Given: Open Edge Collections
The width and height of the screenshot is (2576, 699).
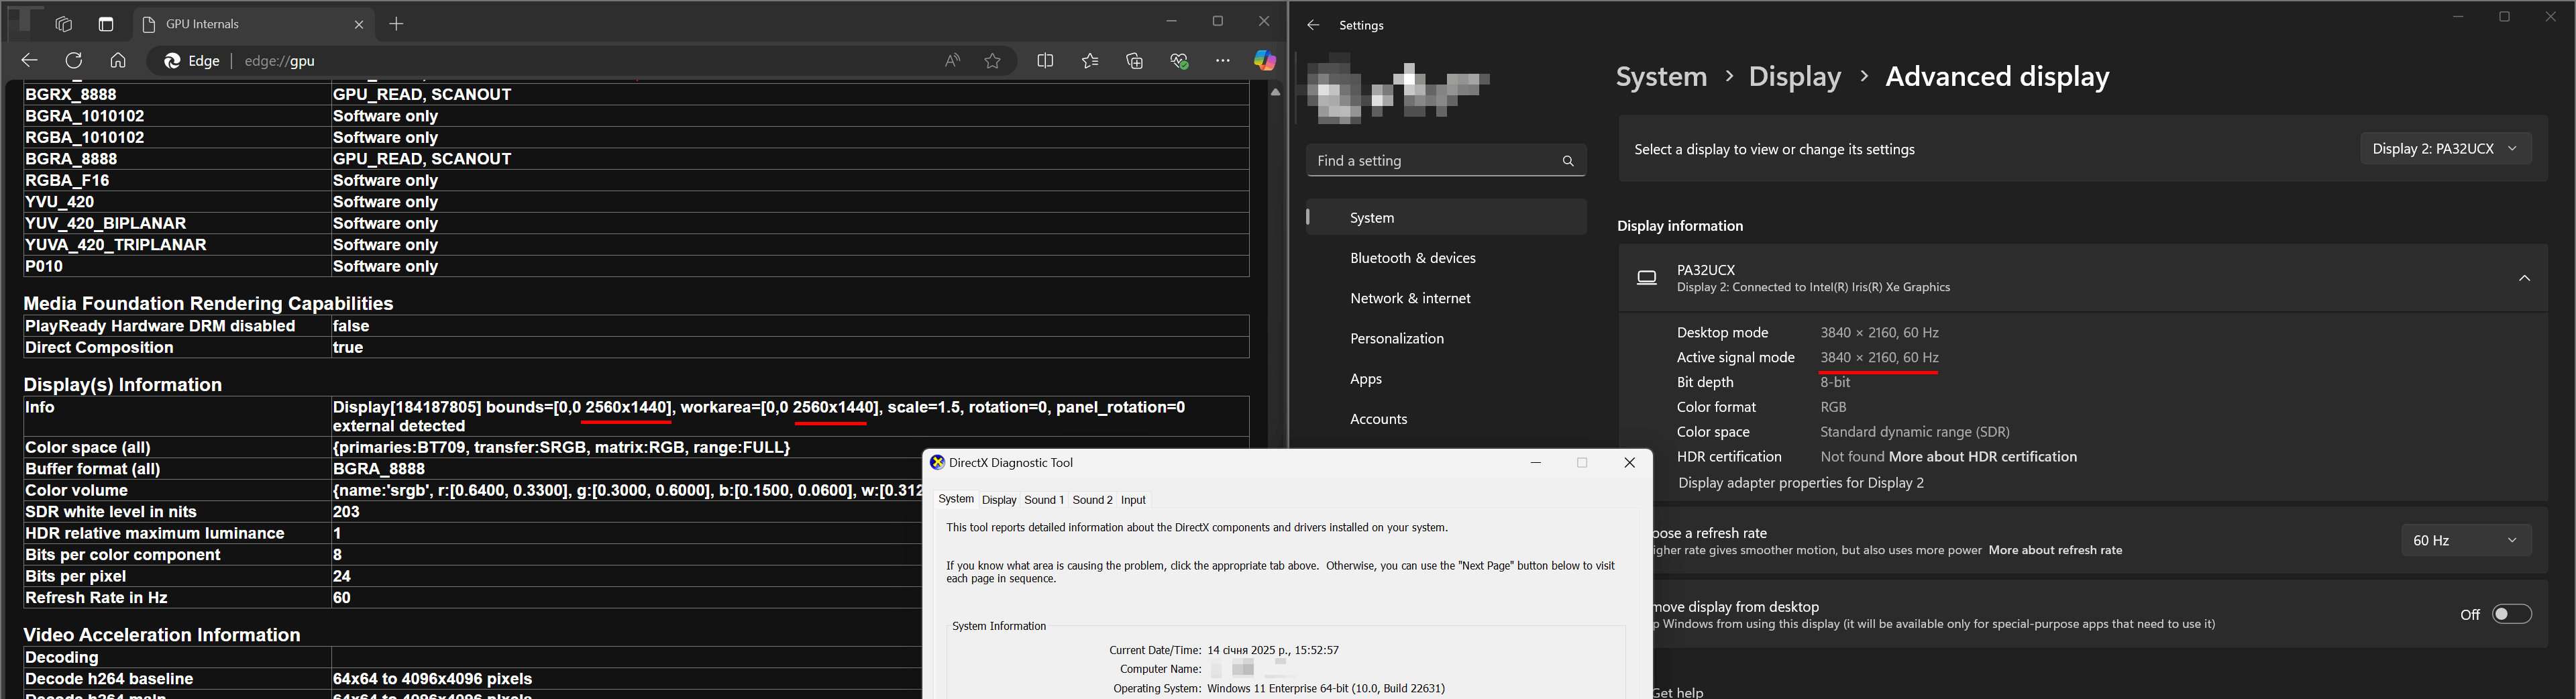Looking at the screenshot, I should [x=1134, y=61].
